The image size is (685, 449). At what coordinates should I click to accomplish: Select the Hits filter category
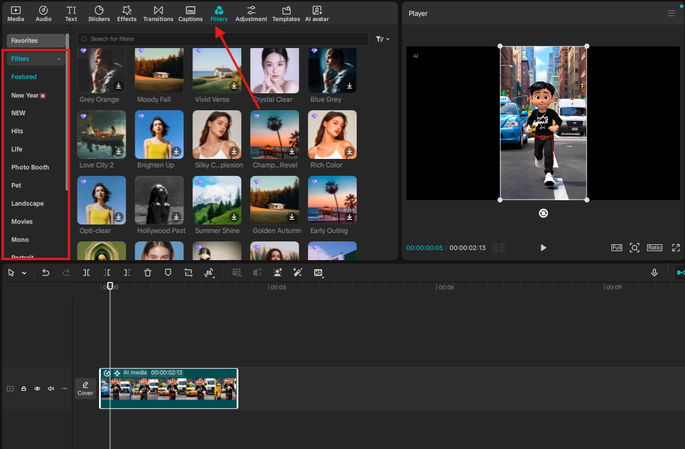(17, 131)
